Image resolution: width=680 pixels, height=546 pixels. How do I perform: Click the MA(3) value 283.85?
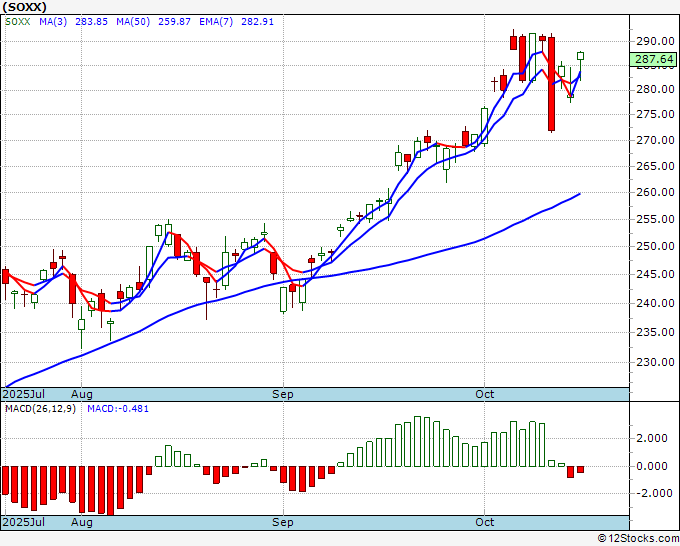pos(92,22)
